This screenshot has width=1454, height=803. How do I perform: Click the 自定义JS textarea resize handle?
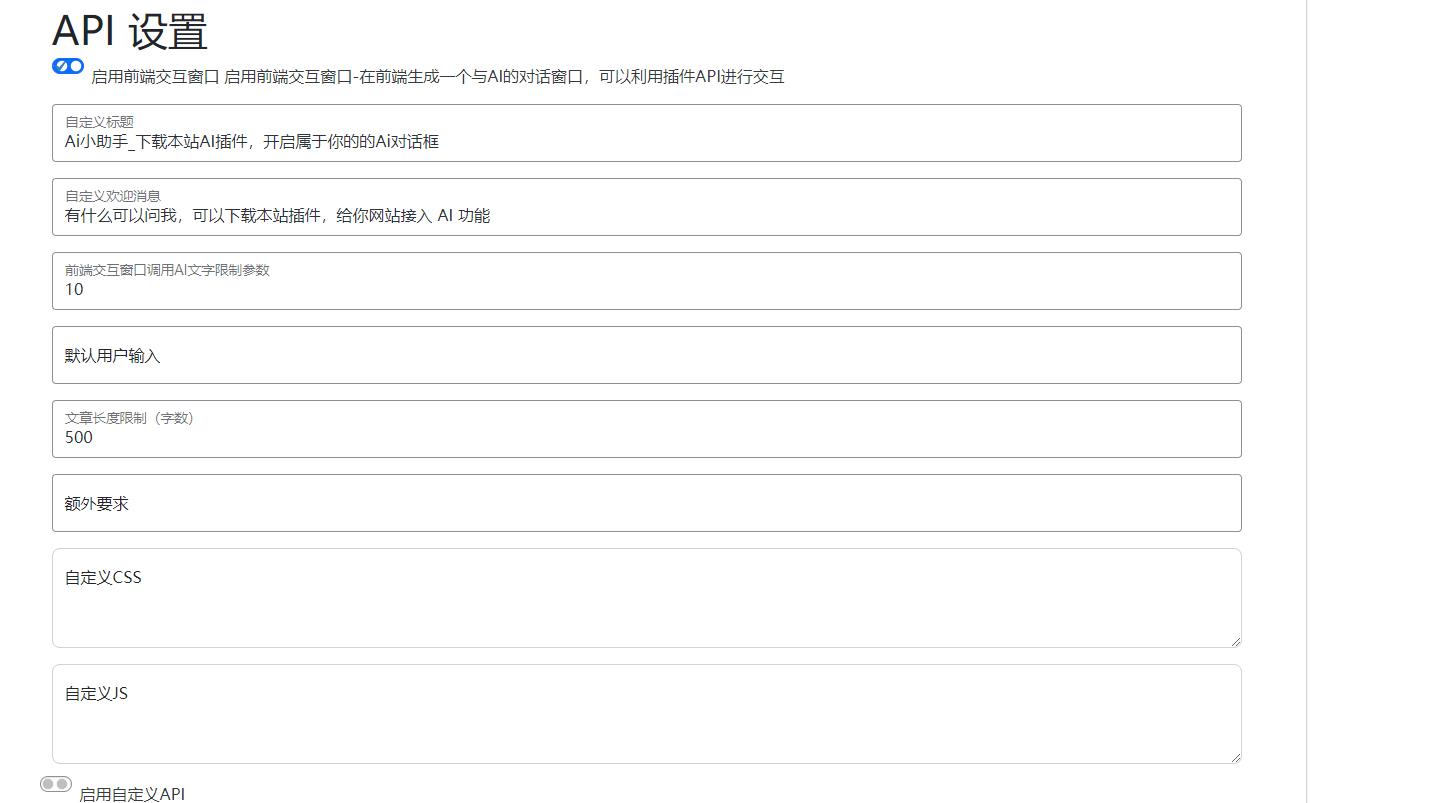pyautogui.click(x=1236, y=758)
